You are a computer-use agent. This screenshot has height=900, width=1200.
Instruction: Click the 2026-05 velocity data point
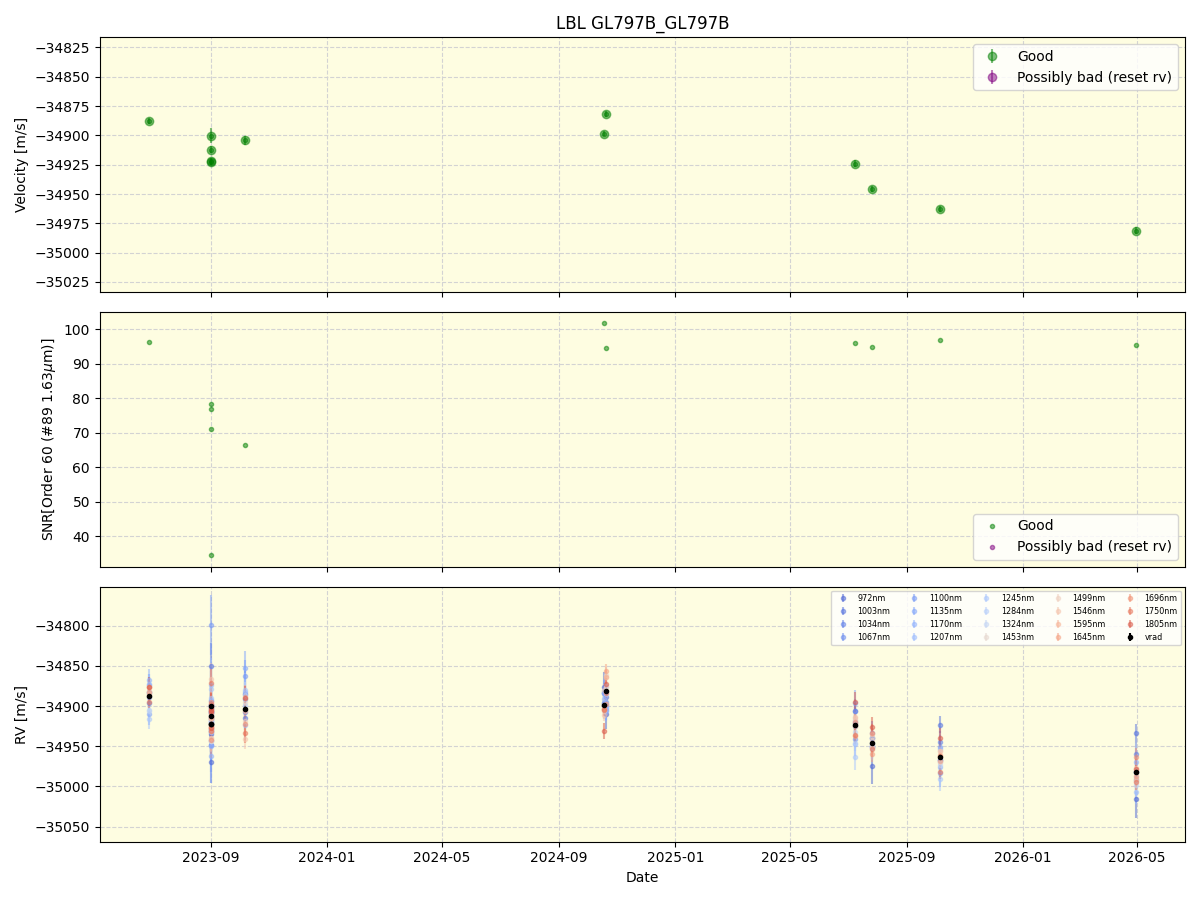[1136, 231]
